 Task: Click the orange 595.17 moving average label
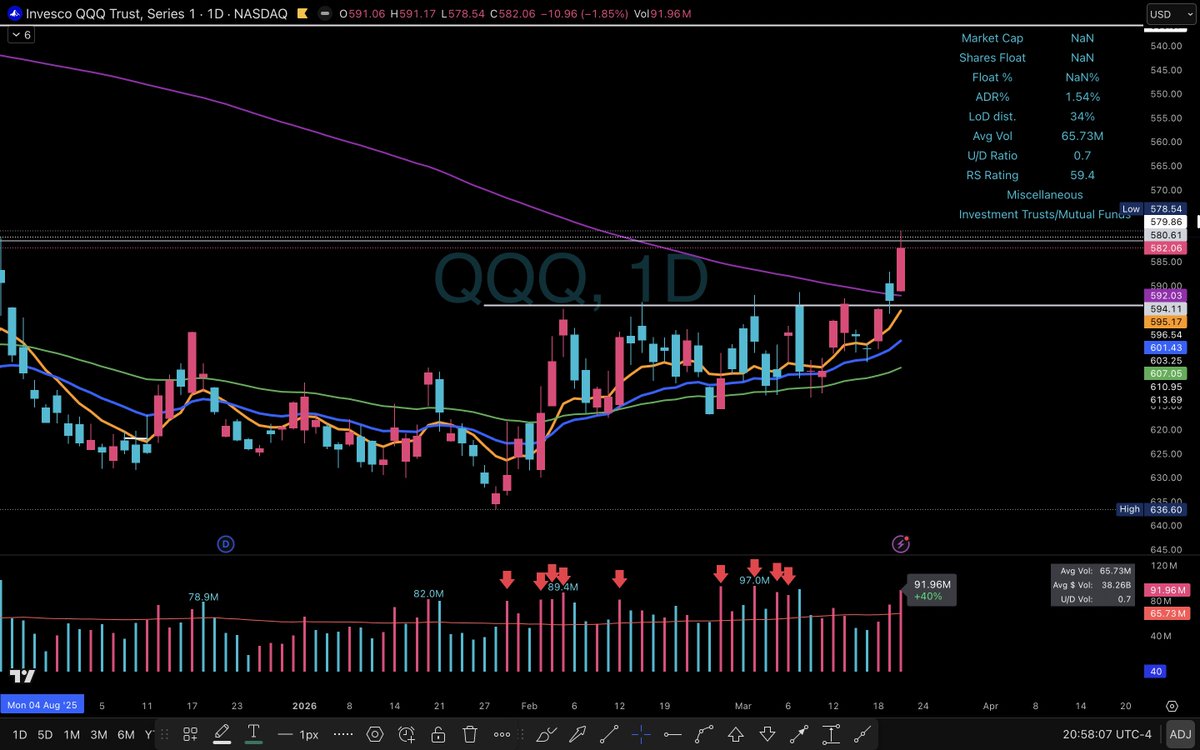coord(1167,323)
